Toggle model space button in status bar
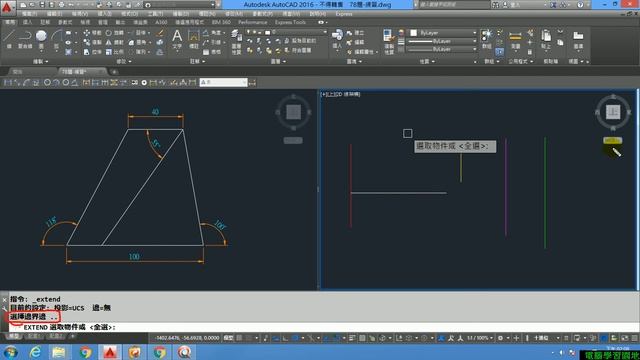This screenshot has width=640, height=360. (229, 338)
